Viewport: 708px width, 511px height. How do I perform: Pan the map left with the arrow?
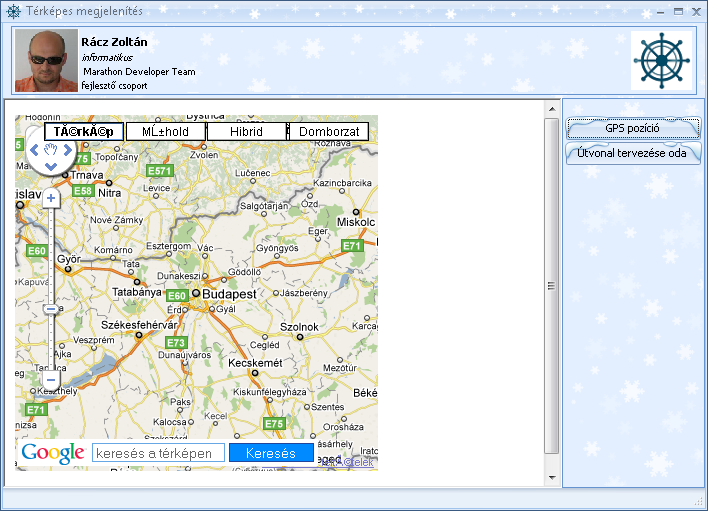click(34, 150)
